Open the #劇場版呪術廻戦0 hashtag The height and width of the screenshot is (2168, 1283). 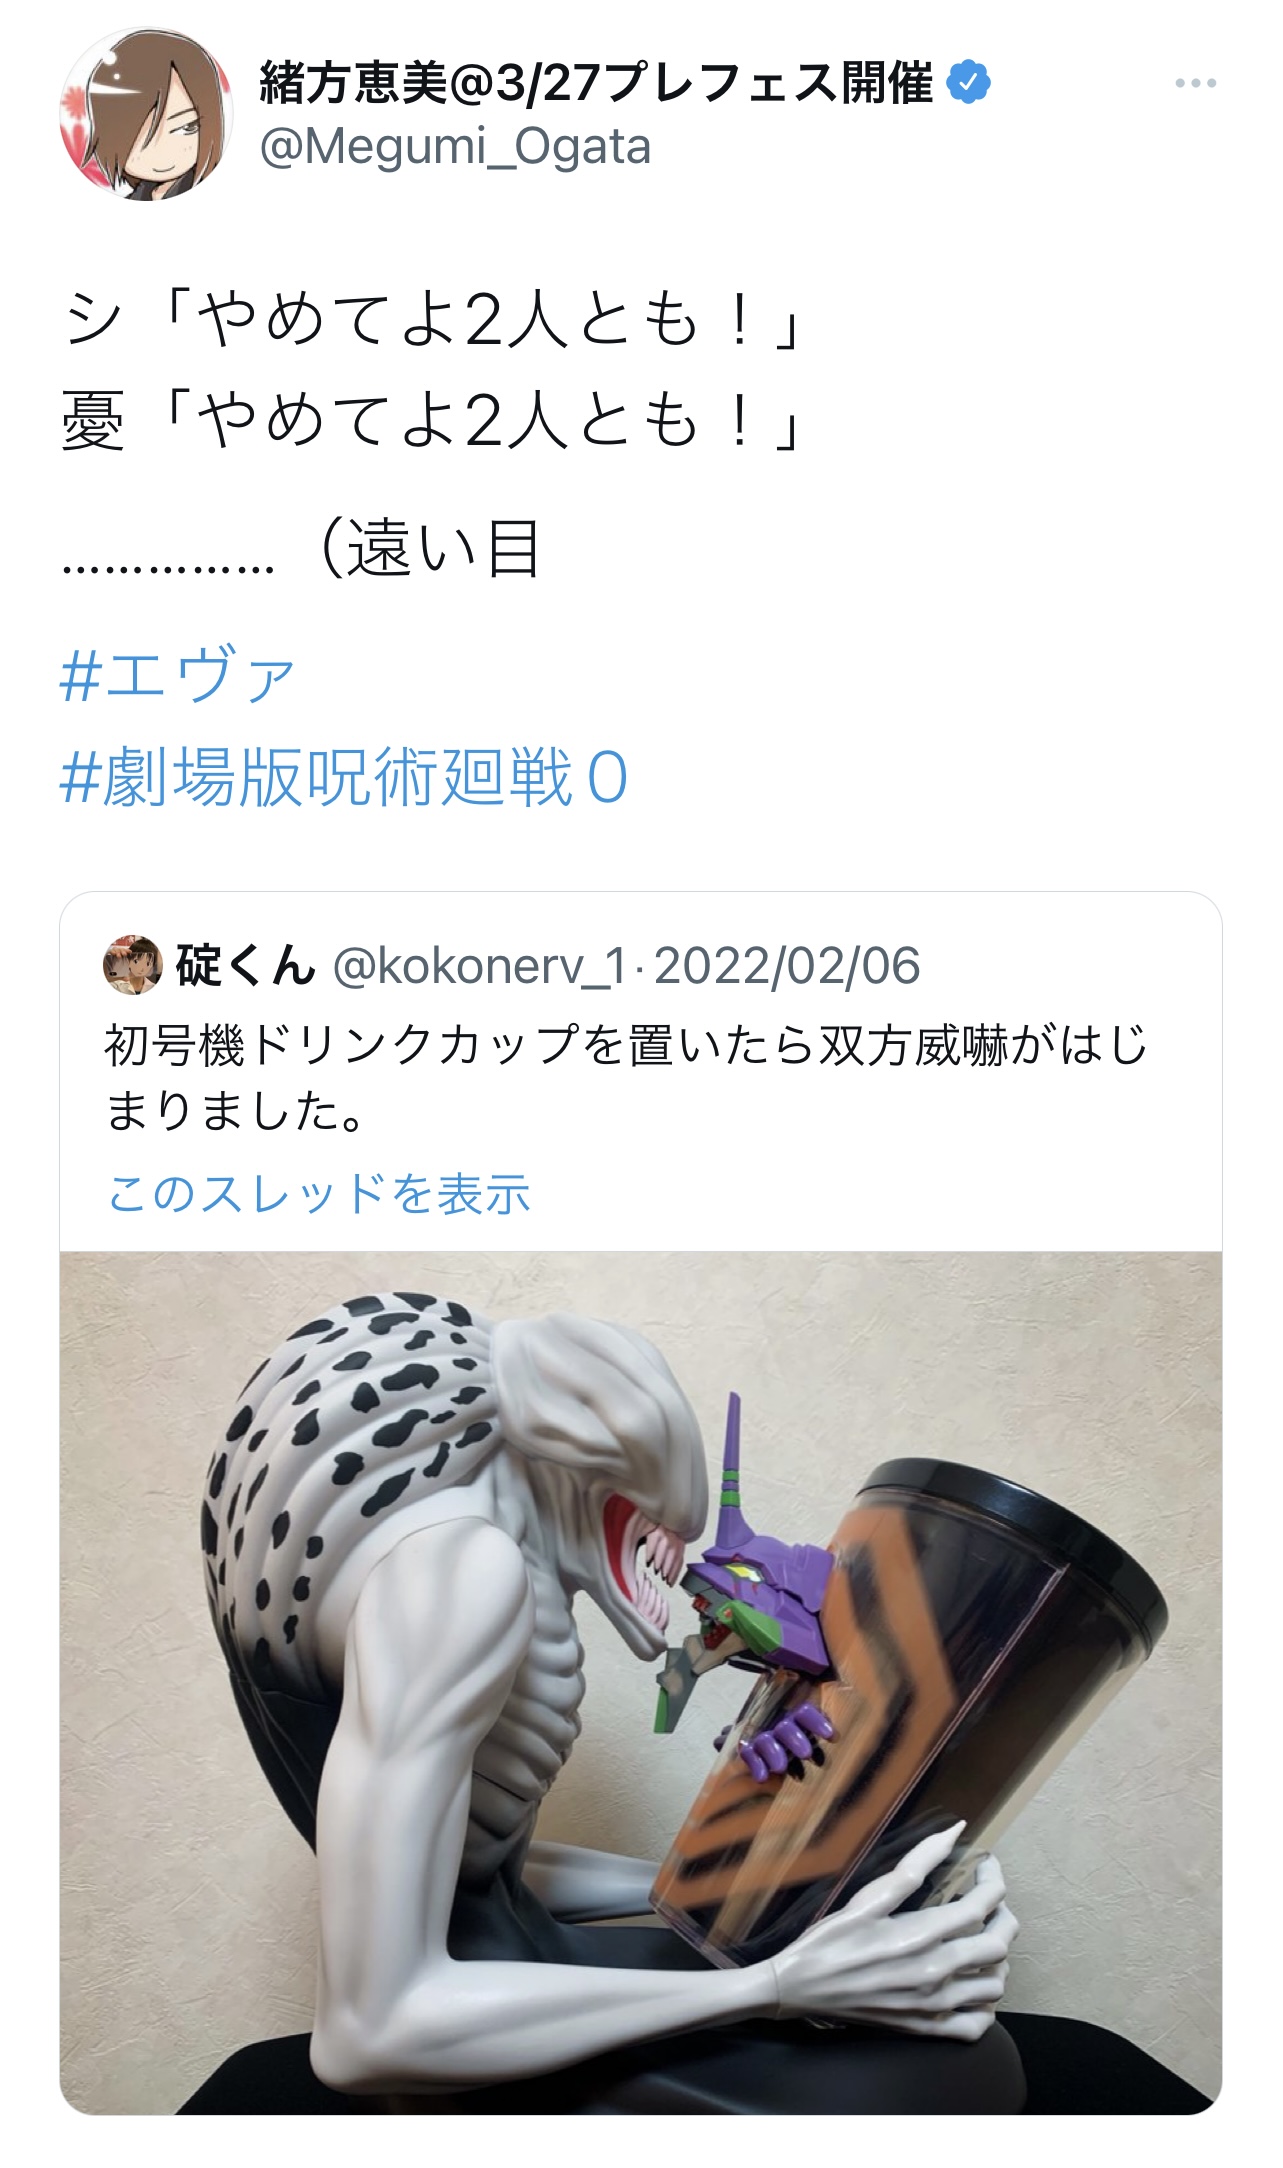pos(344,777)
